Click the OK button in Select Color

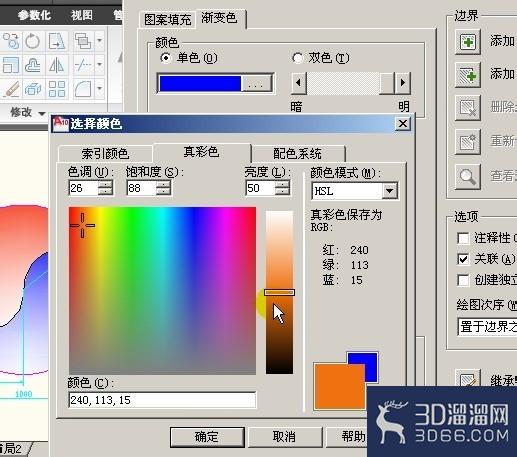pos(207,437)
